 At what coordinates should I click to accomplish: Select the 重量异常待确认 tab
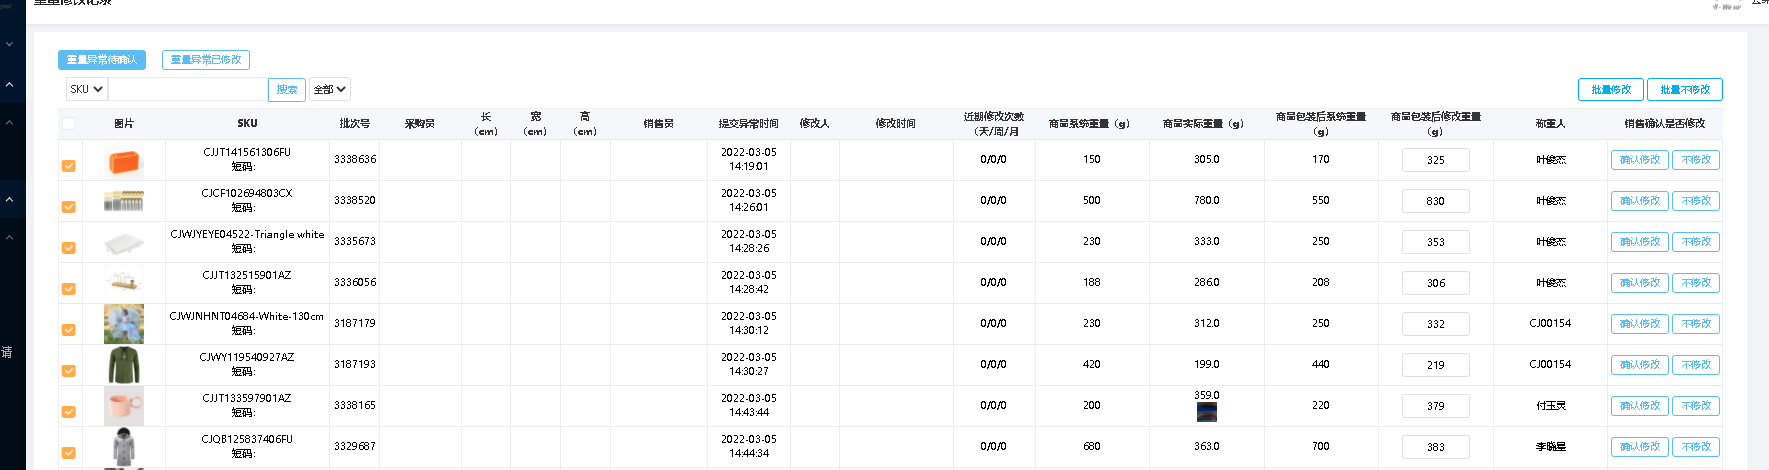point(102,60)
